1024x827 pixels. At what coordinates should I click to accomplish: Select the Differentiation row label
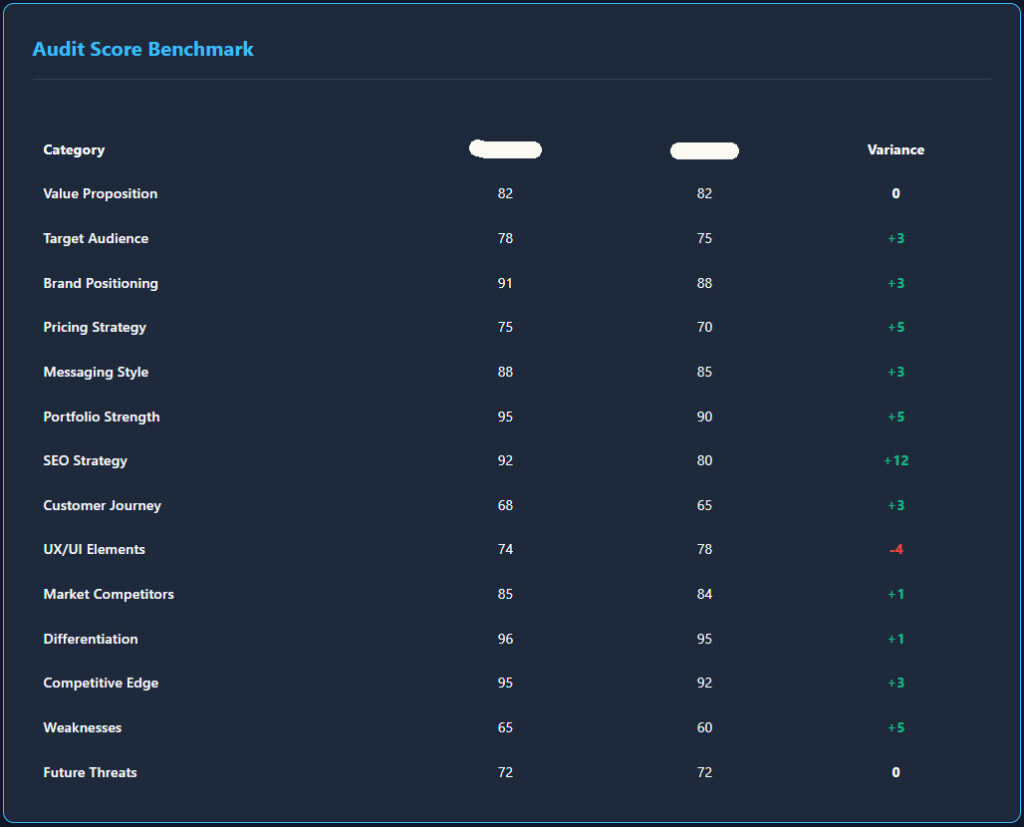click(x=90, y=638)
